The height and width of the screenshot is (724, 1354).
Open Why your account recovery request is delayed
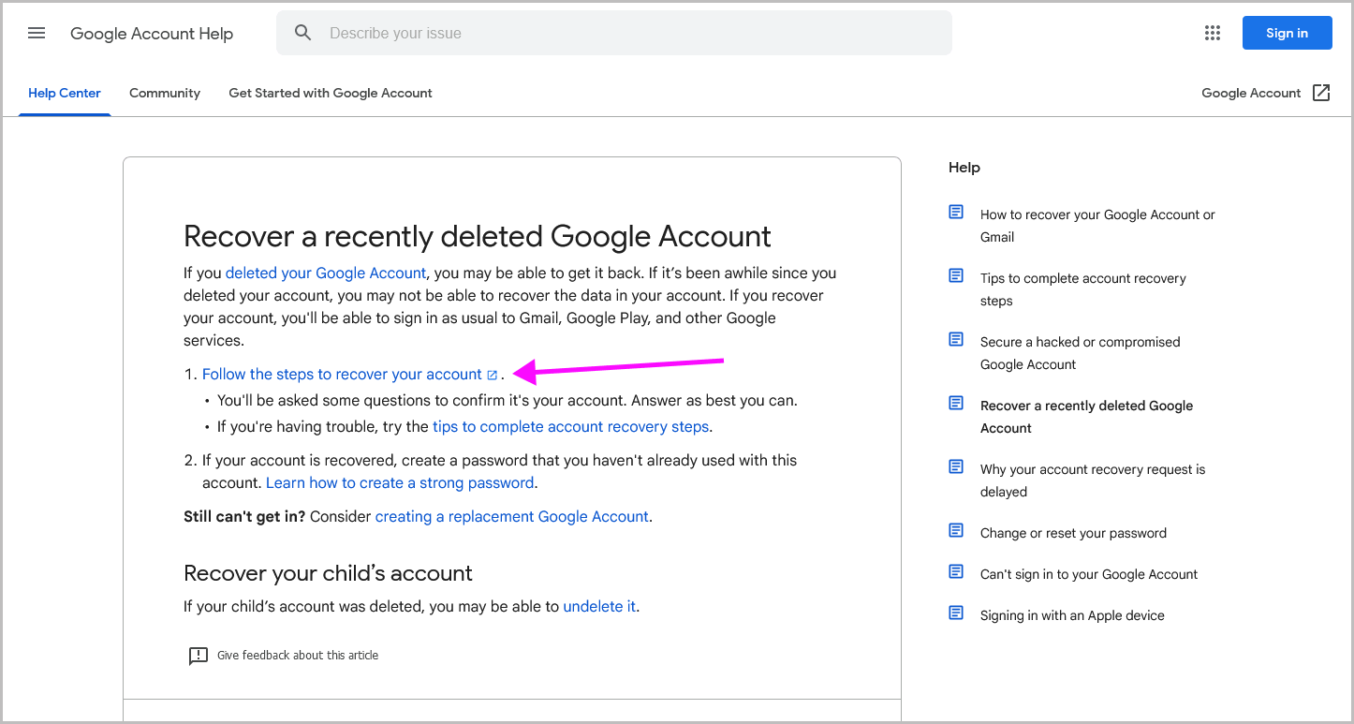coord(1093,480)
